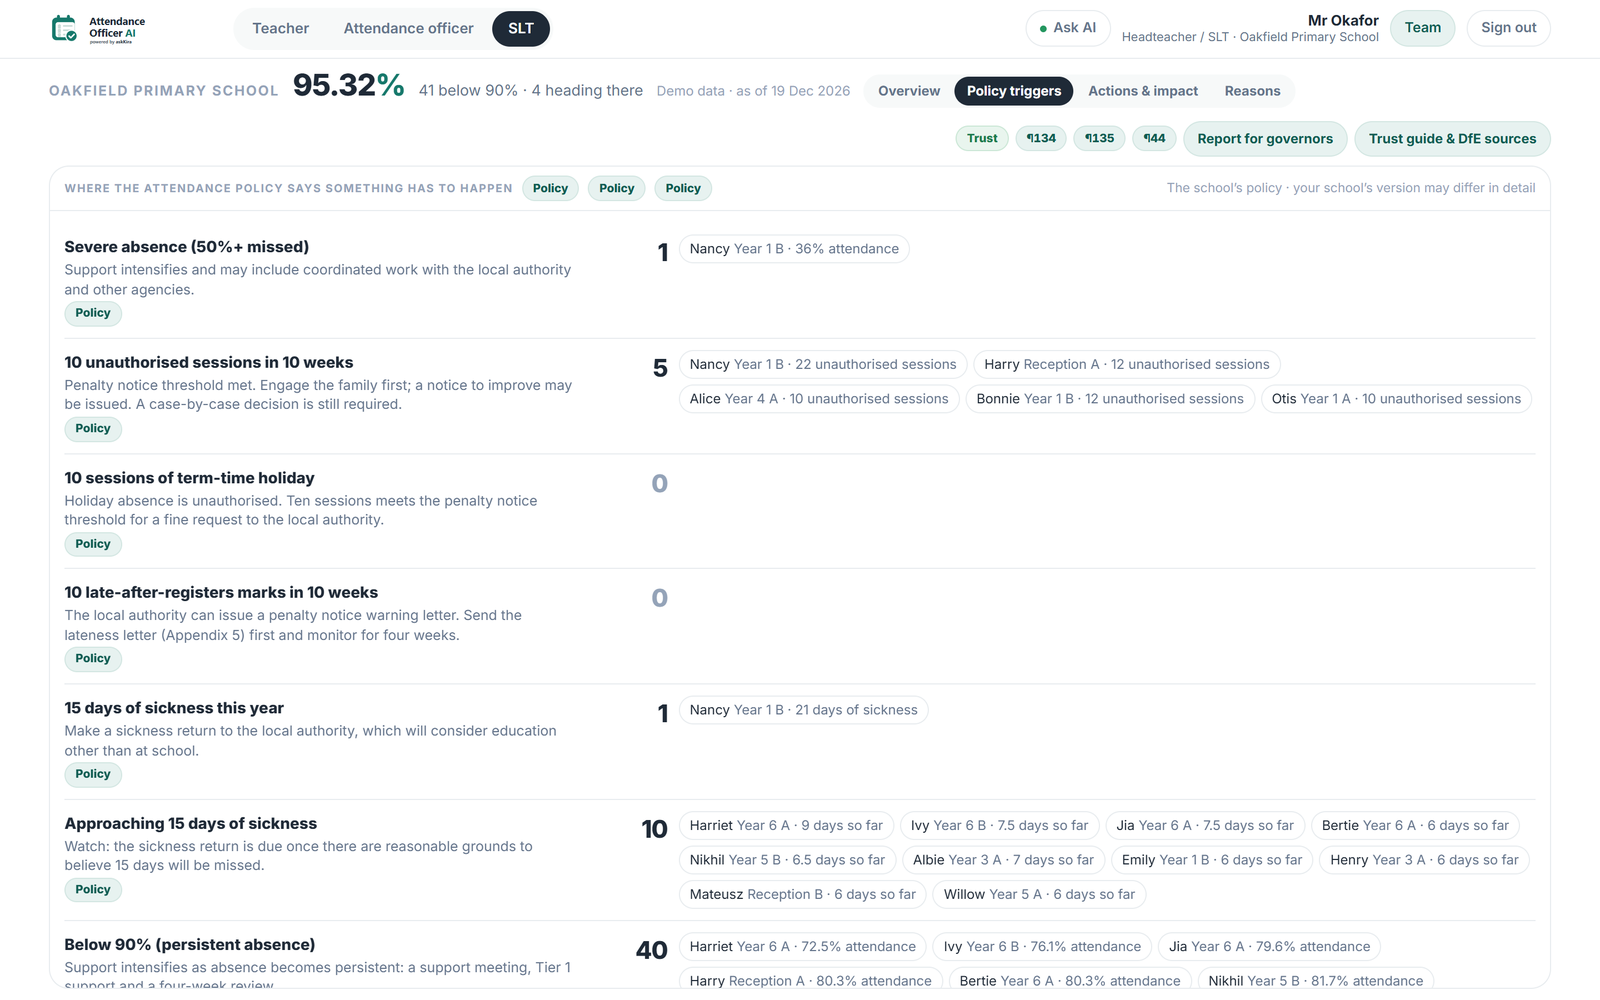The height and width of the screenshot is (1000, 1600).
Task: Open the Ask AI assistant
Action: pyautogui.click(x=1068, y=28)
